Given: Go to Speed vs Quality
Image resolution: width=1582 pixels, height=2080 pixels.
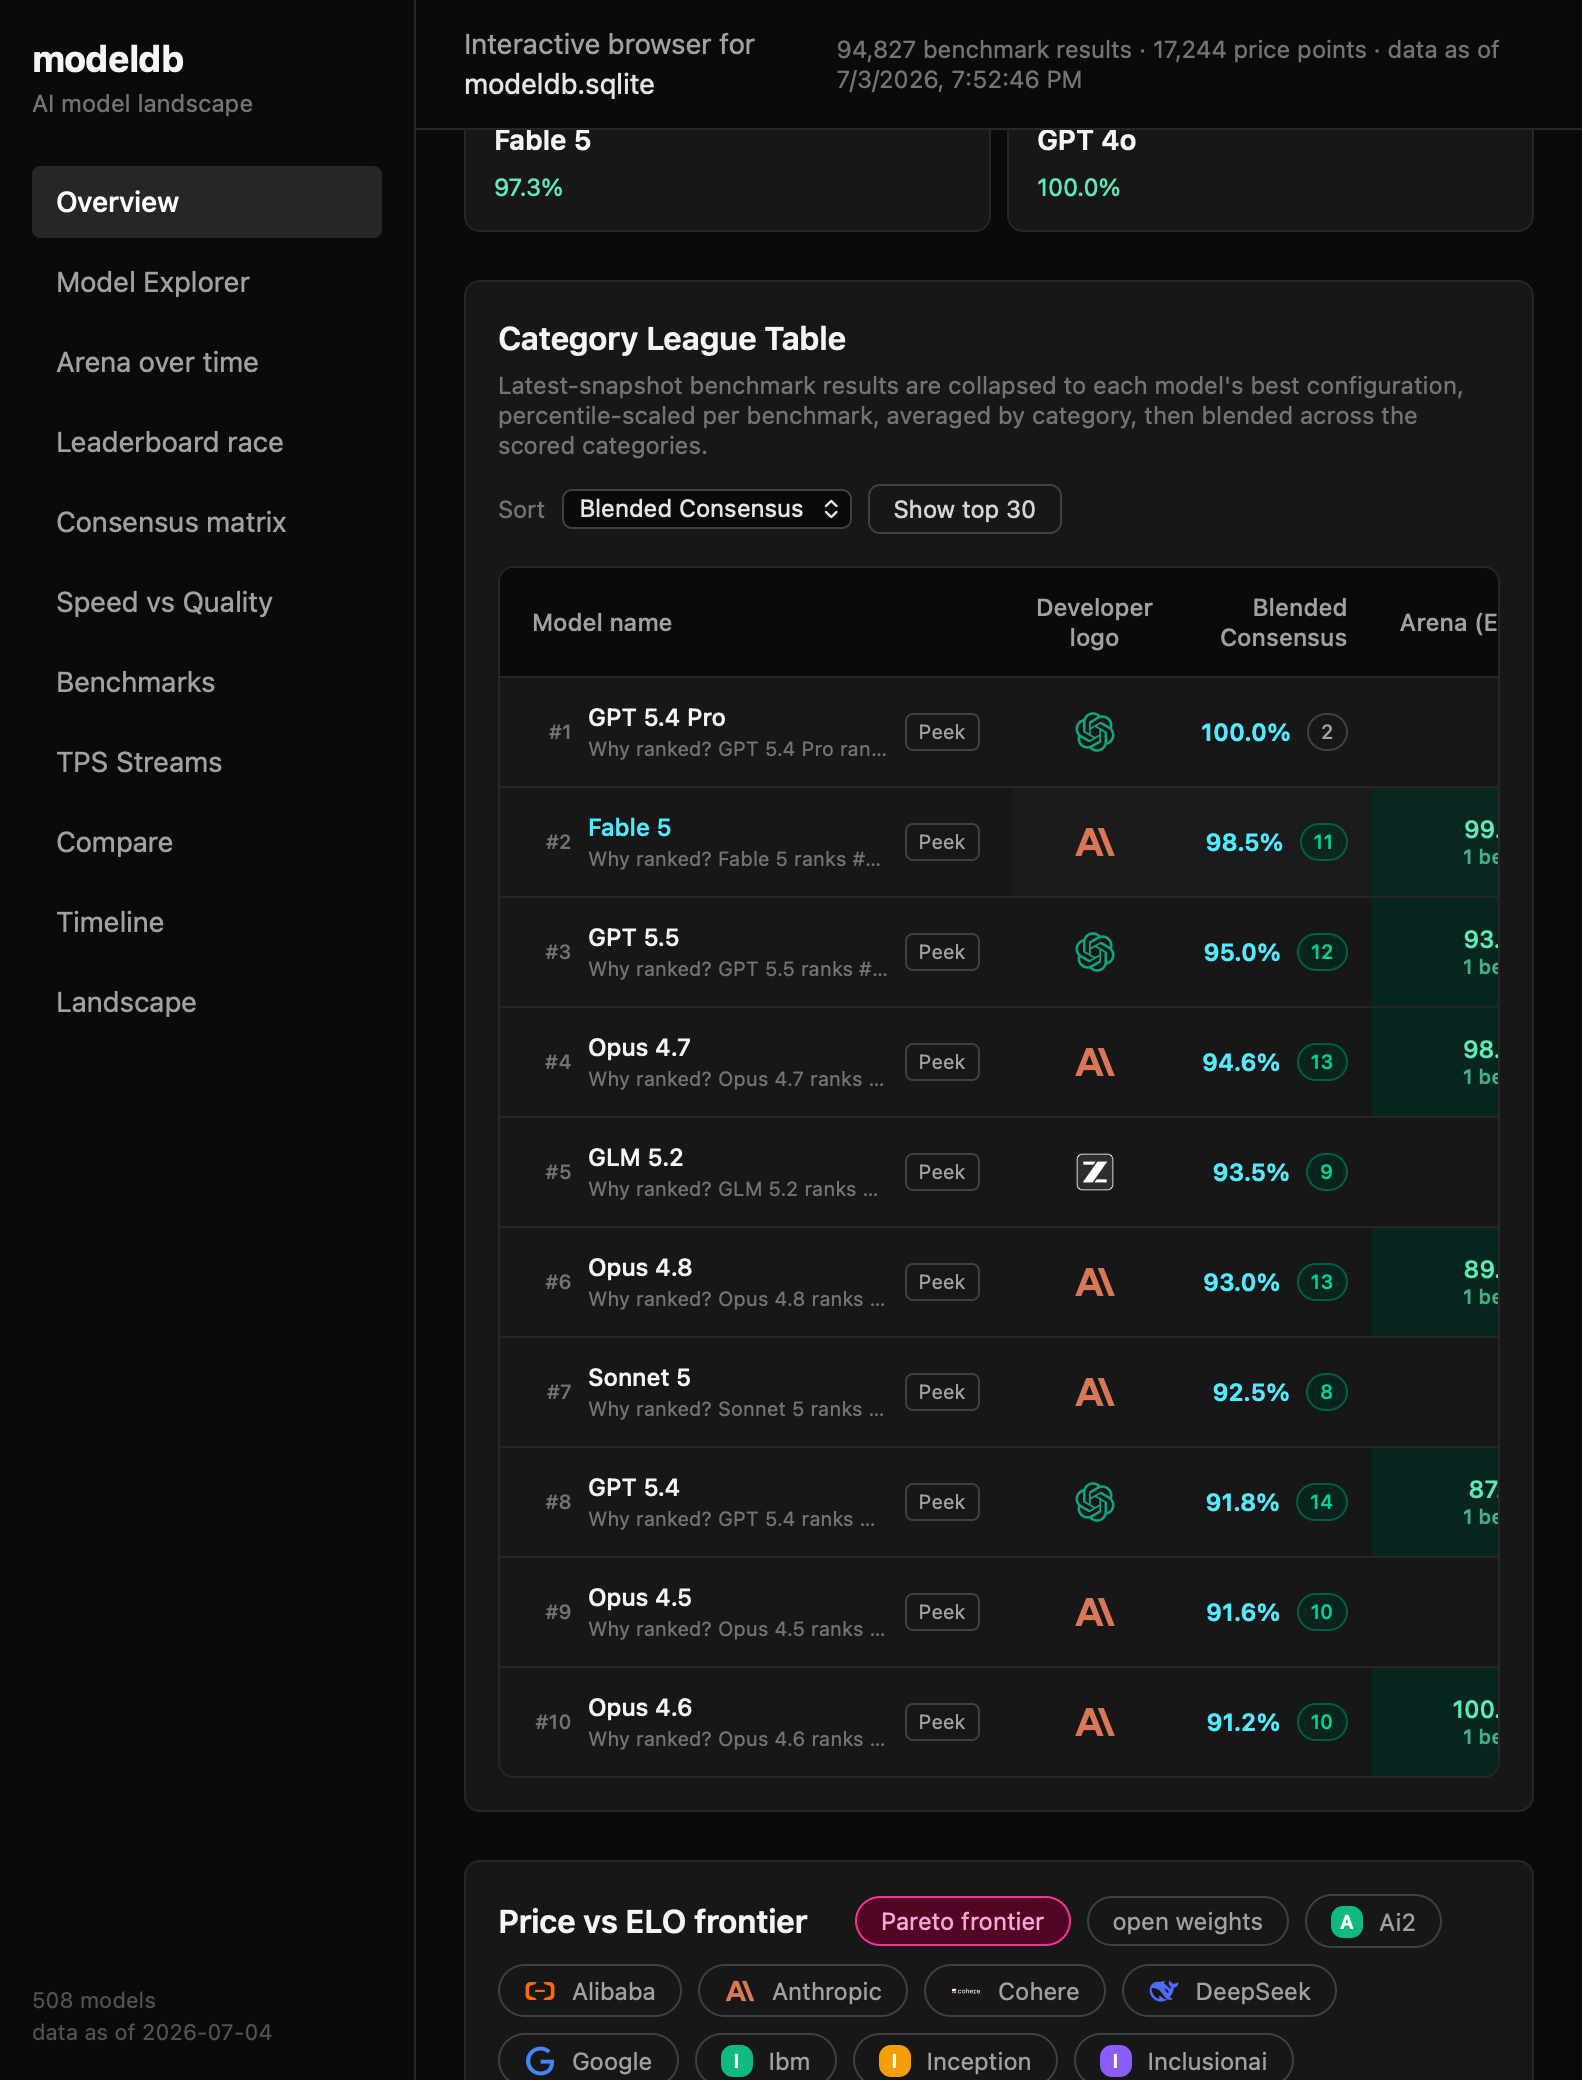Looking at the screenshot, I should [207, 602].
